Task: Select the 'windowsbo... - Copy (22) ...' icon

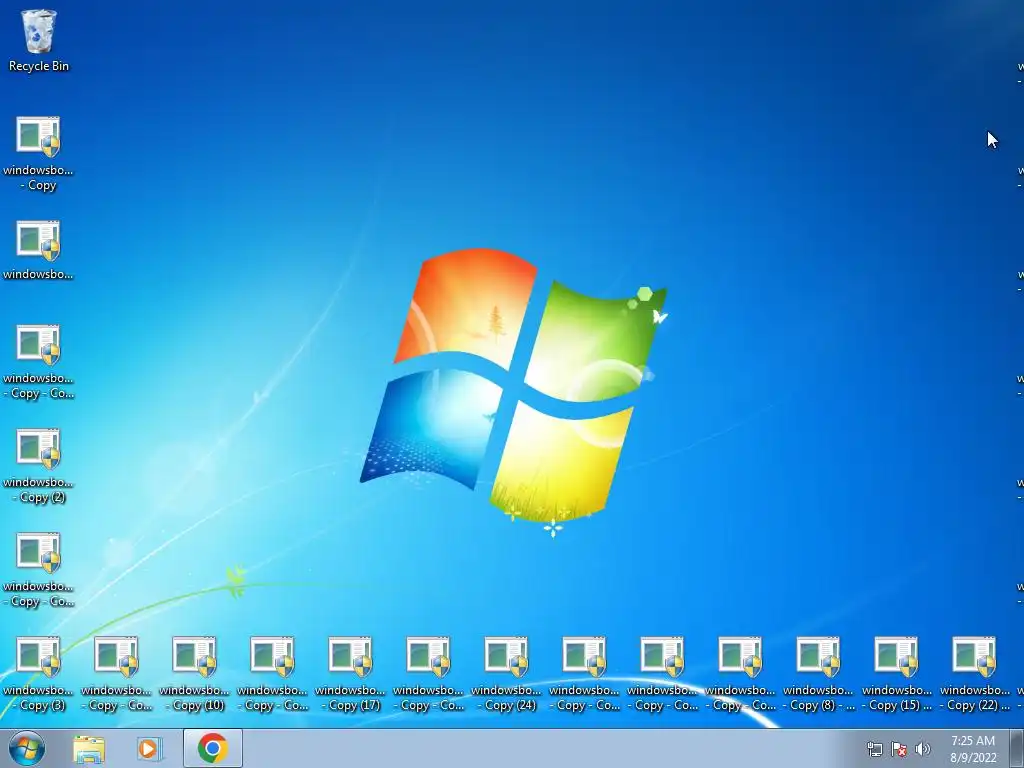Action: 974,674
